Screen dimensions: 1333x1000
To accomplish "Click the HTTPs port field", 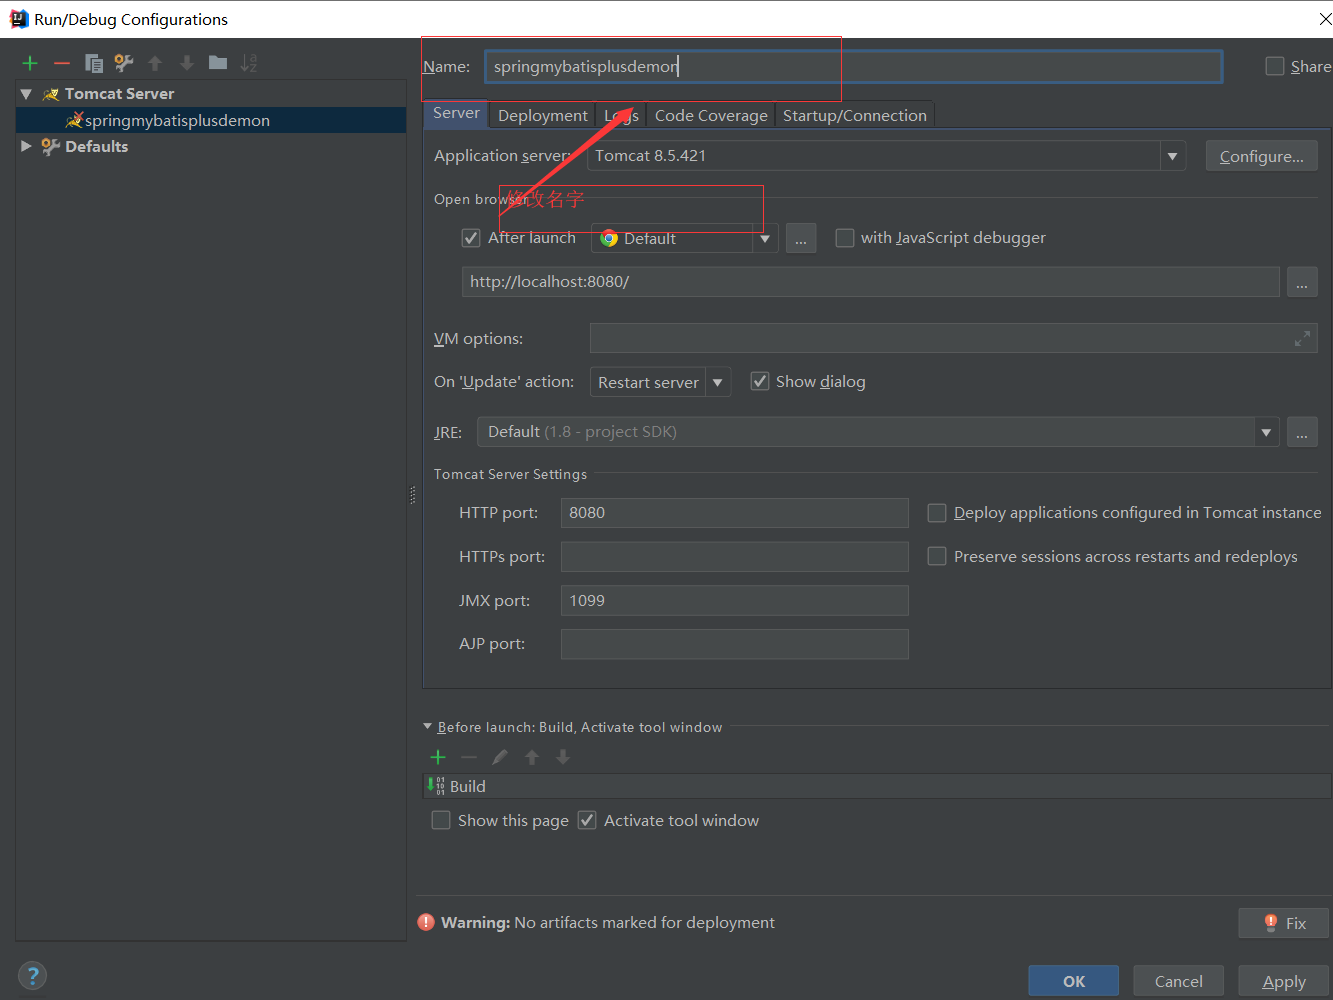I will pyautogui.click(x=734, y=556).
